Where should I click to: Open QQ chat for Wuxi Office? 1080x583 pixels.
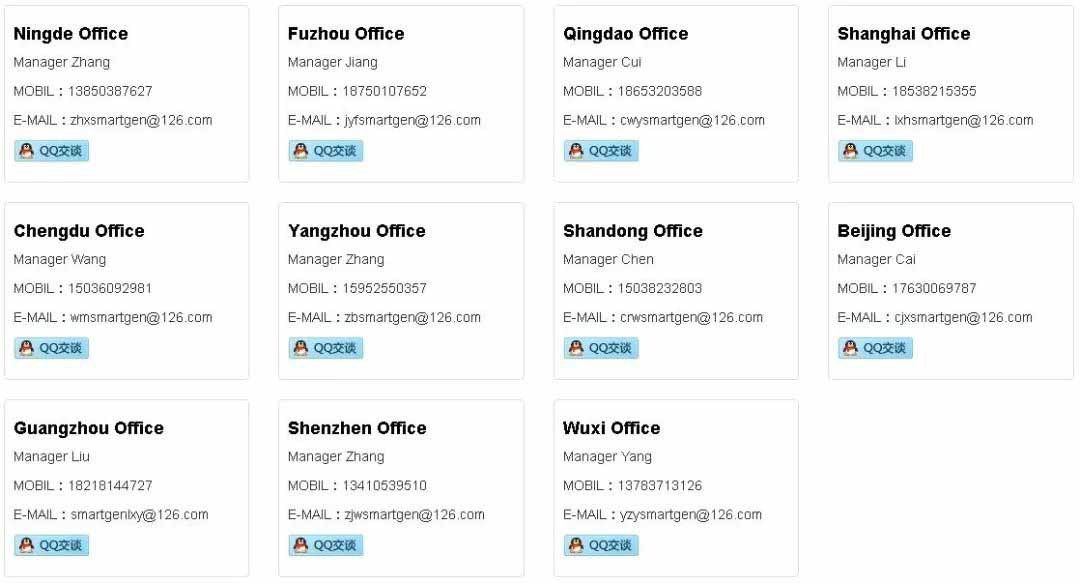pos(601,545)
